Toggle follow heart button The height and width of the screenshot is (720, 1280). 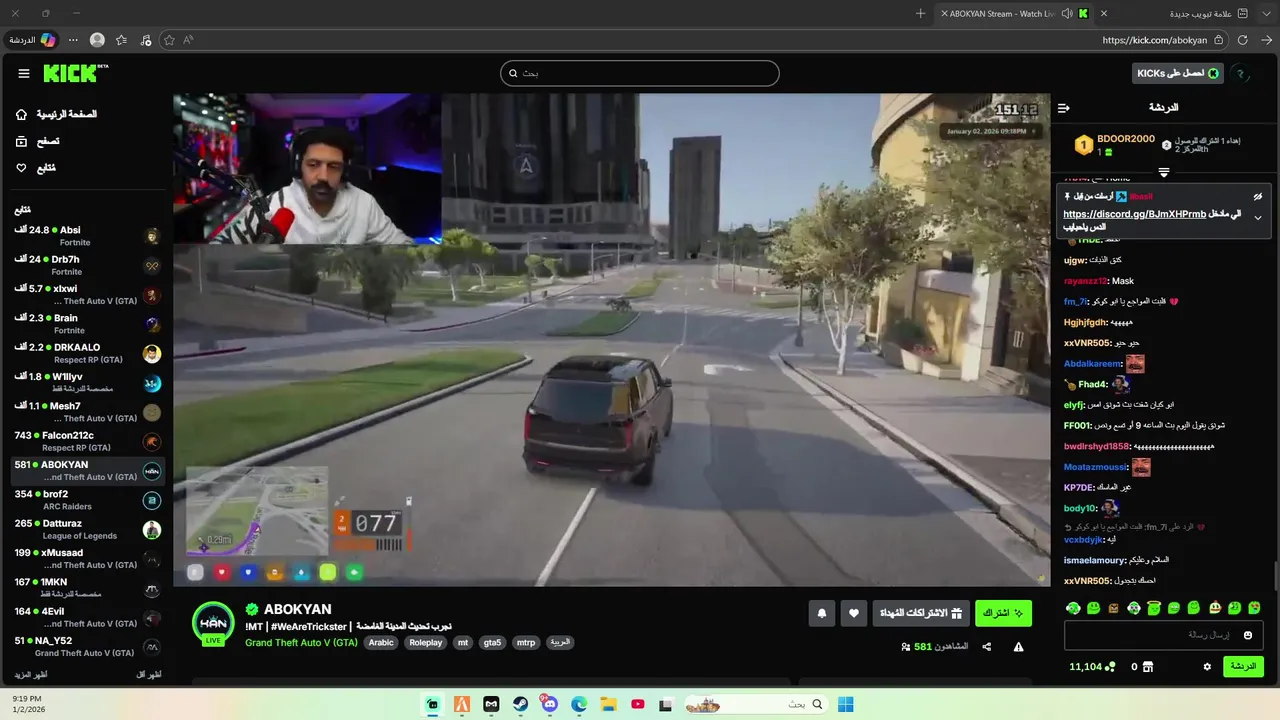coord(854,613)
